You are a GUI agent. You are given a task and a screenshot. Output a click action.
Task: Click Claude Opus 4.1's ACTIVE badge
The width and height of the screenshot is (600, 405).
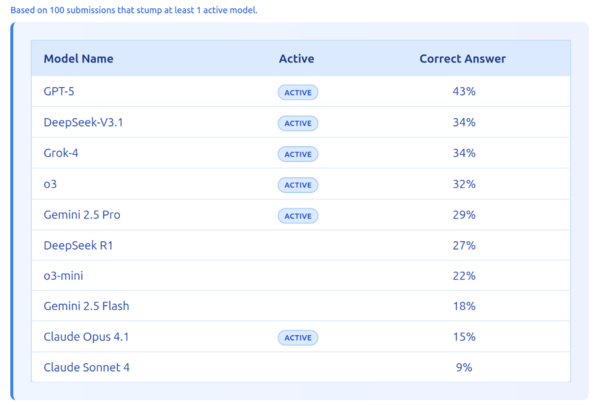pyautogui.click(x=298, y=338)
